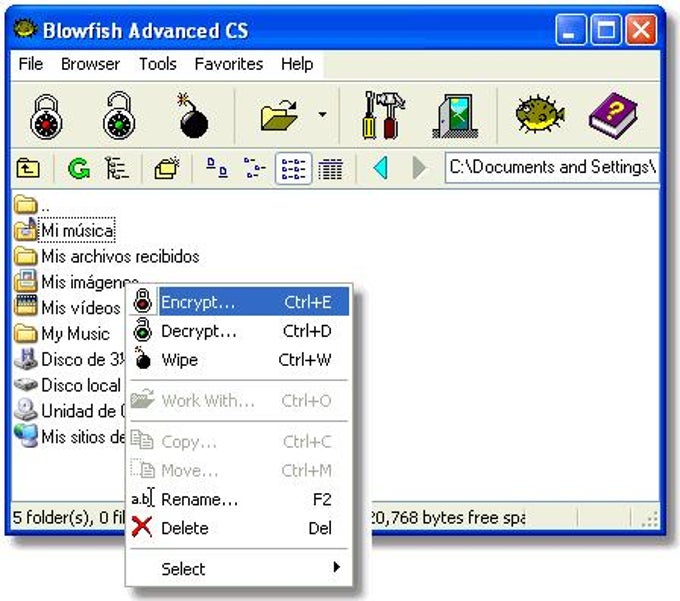Choose Decrypt... from context menu
The width and height of the screenshot is (680, 601).
click(239, 331)
